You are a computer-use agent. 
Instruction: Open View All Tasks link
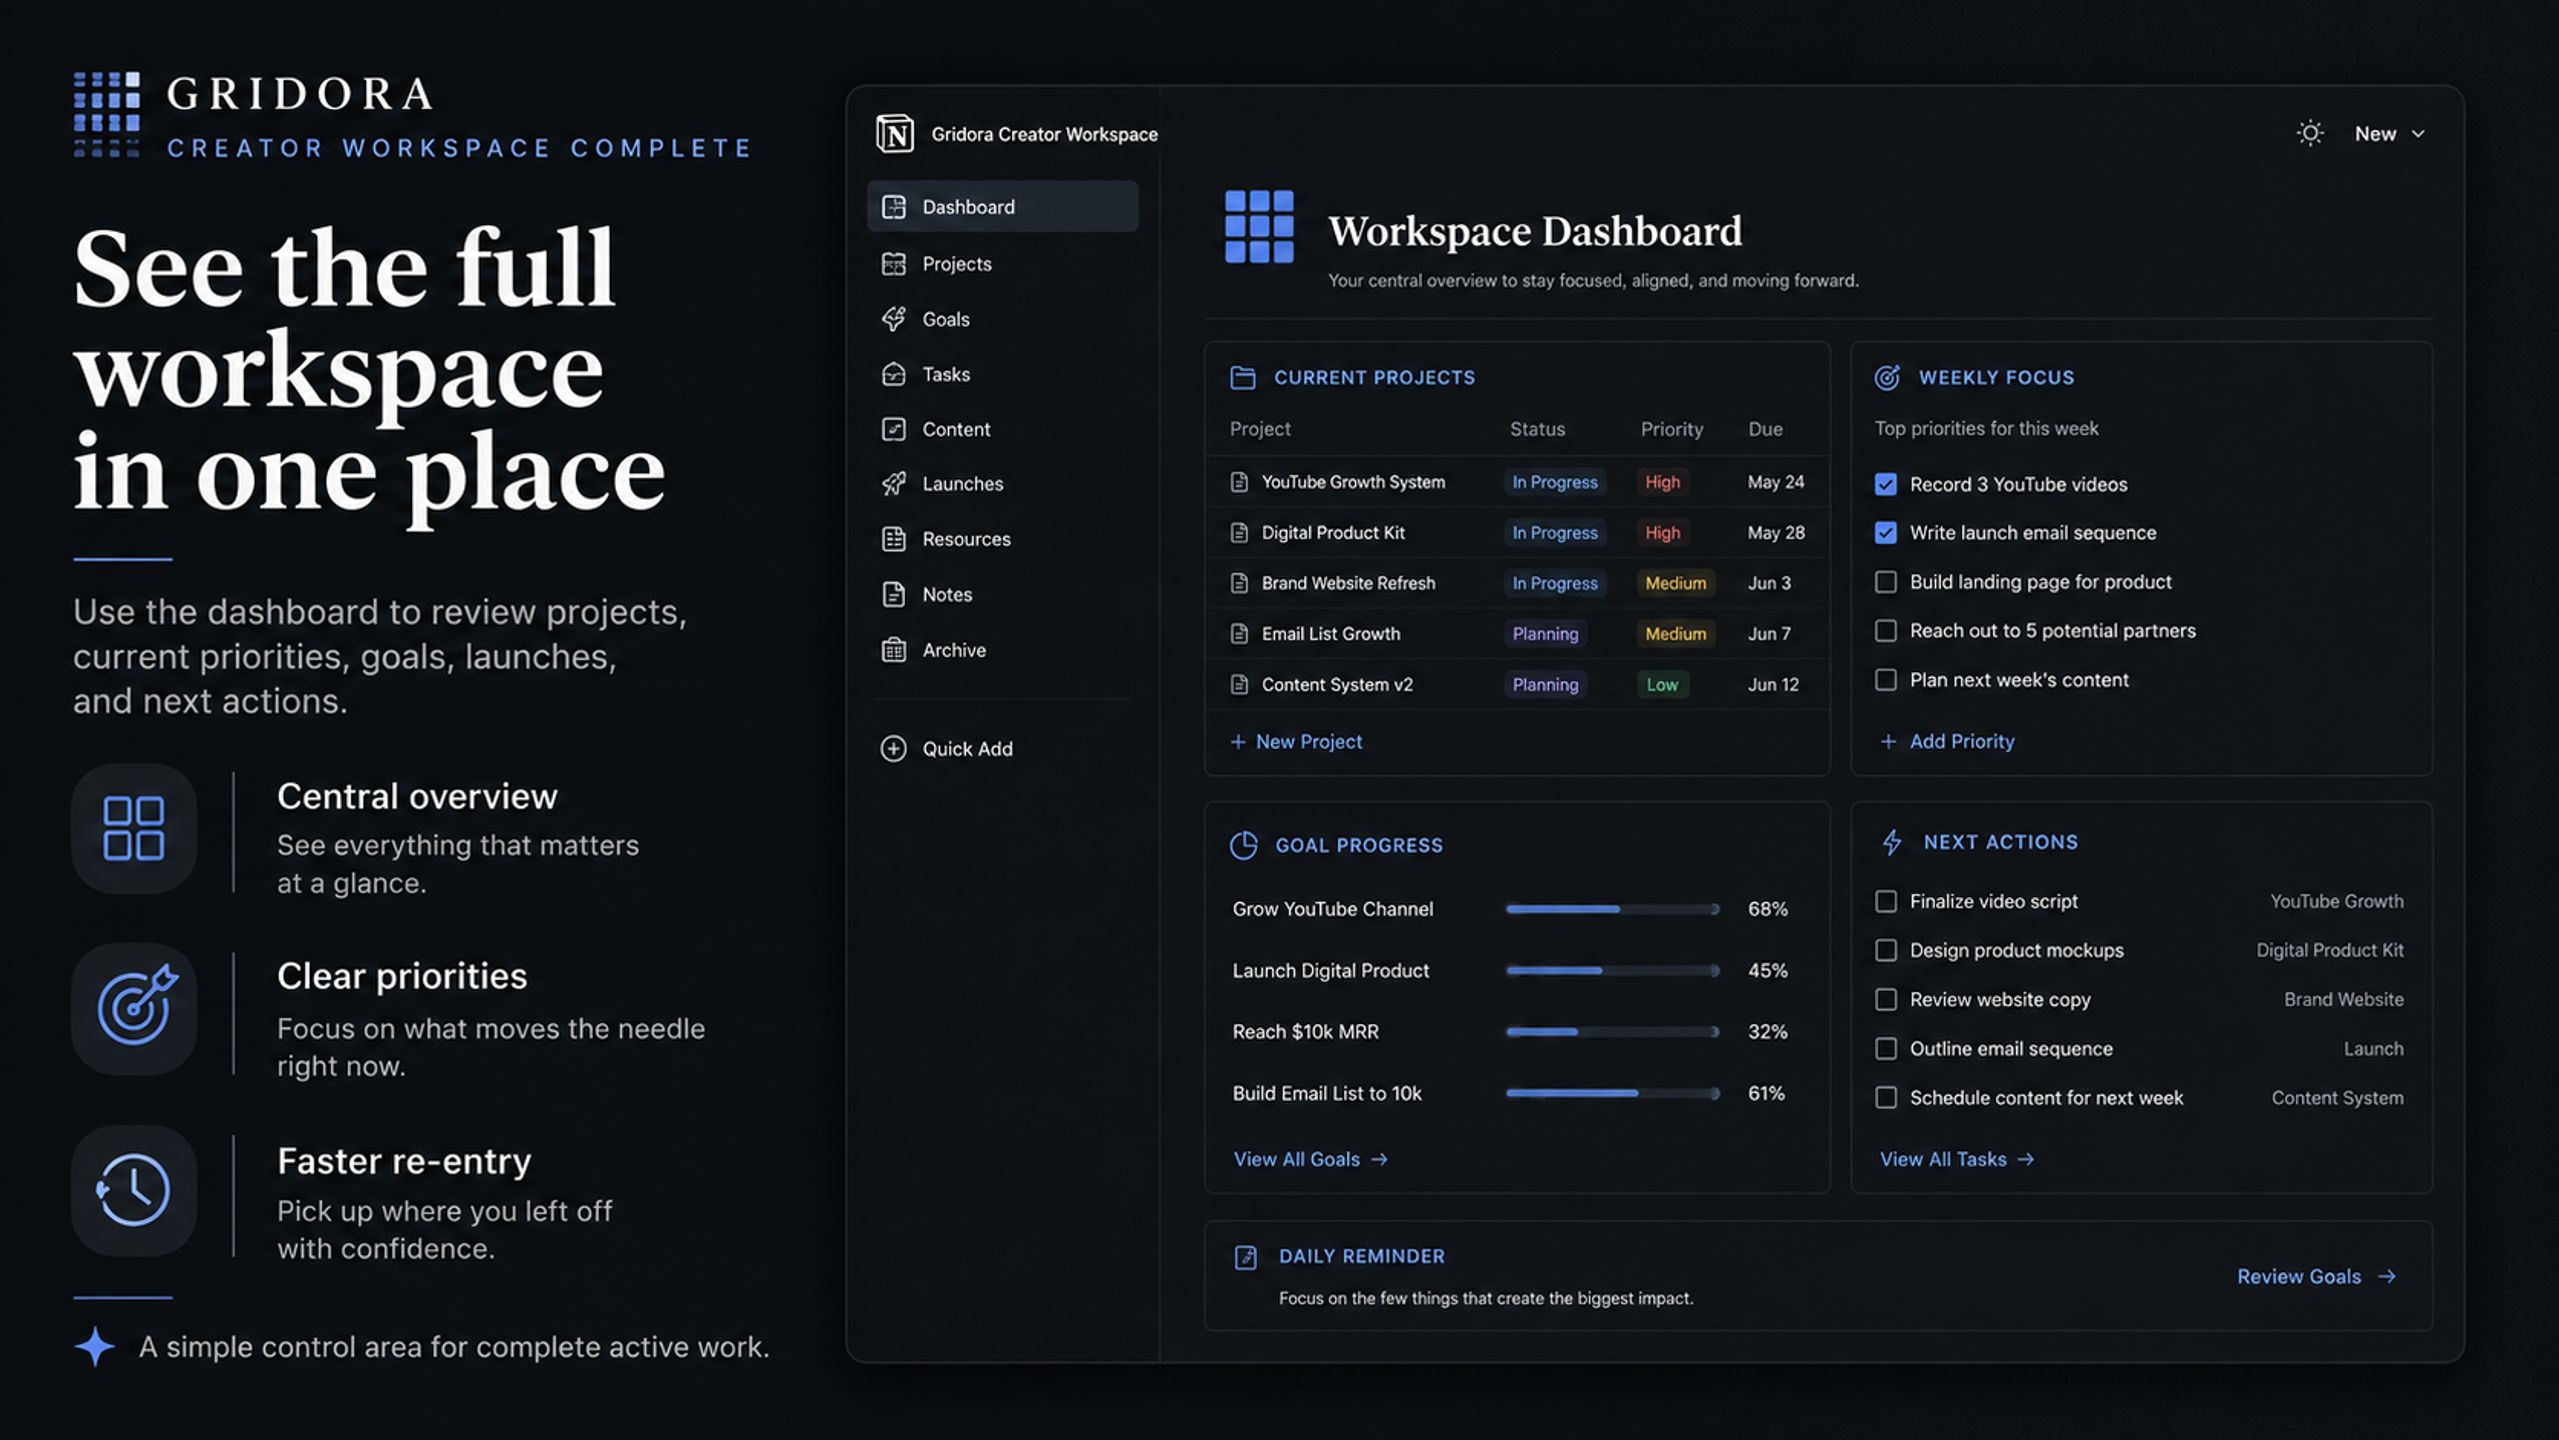pyautogui.click(x=1957, y=1160)
